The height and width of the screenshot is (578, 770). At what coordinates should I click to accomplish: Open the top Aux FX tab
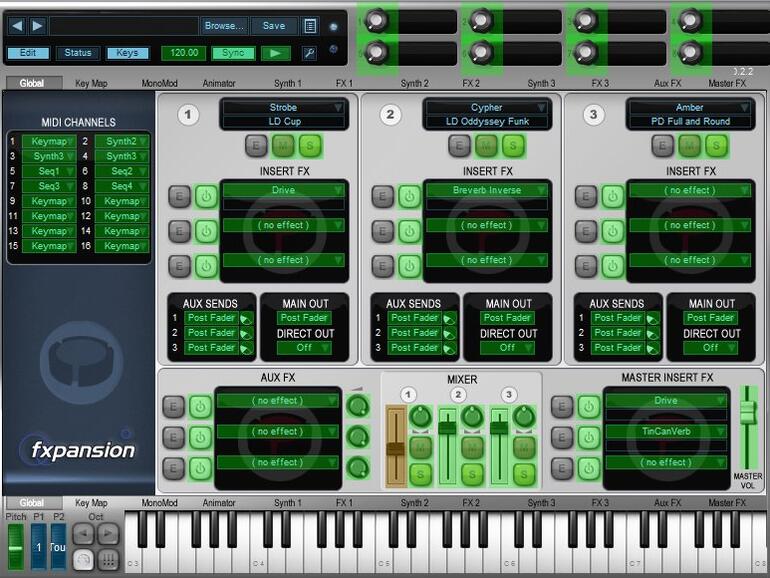(668, 83)
